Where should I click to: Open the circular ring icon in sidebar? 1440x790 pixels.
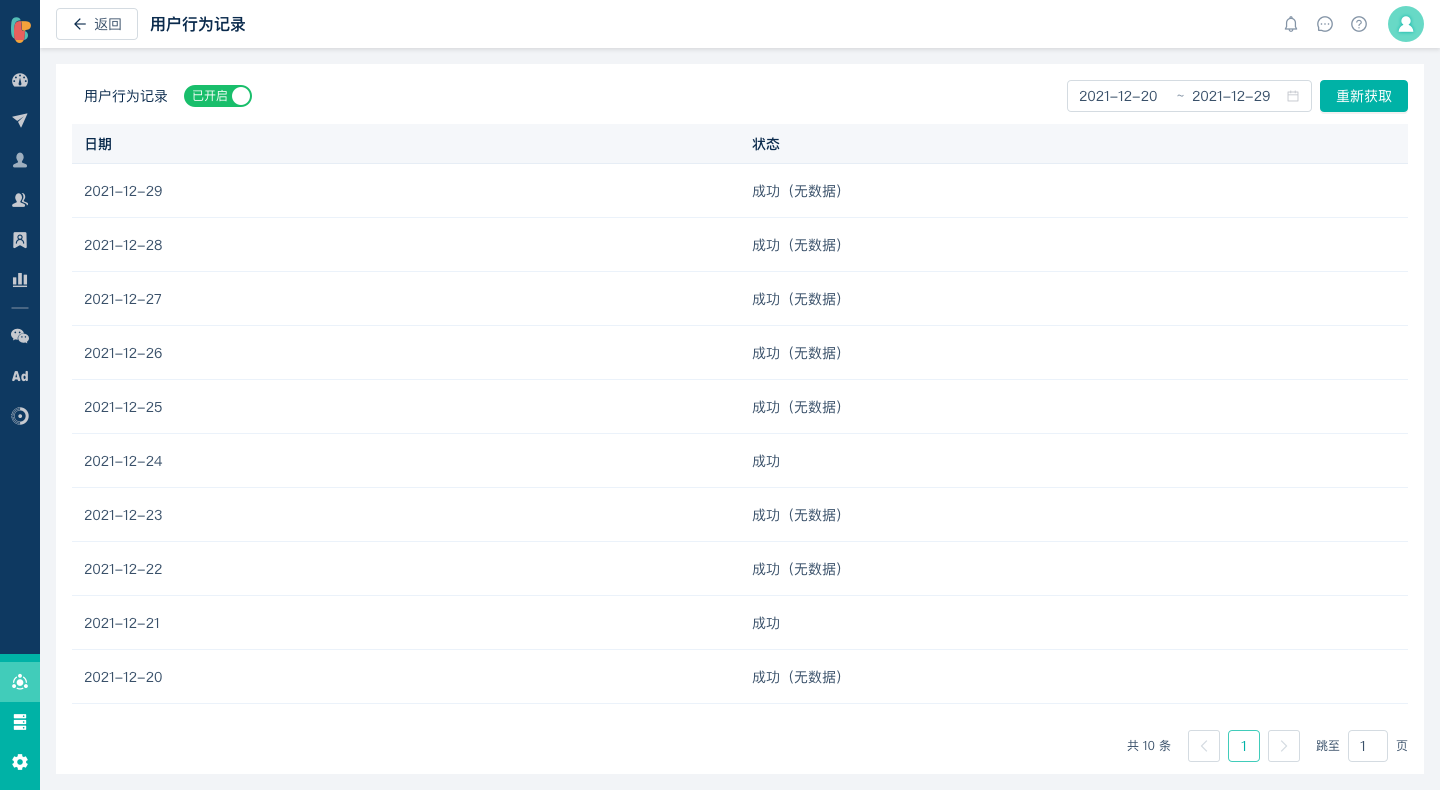tap(20, 416)
